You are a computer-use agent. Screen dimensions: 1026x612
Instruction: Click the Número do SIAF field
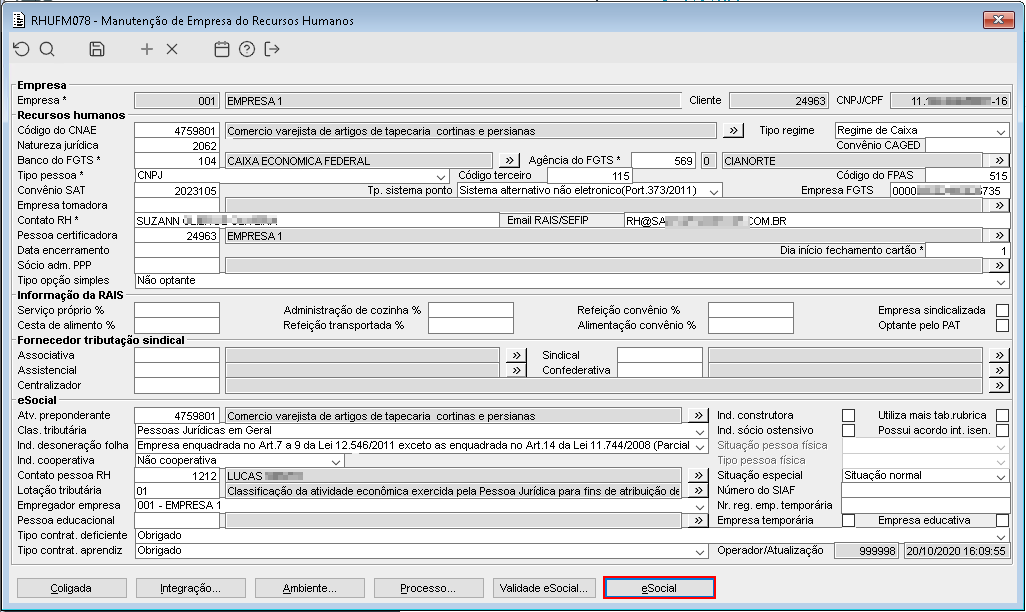point(925,490)
